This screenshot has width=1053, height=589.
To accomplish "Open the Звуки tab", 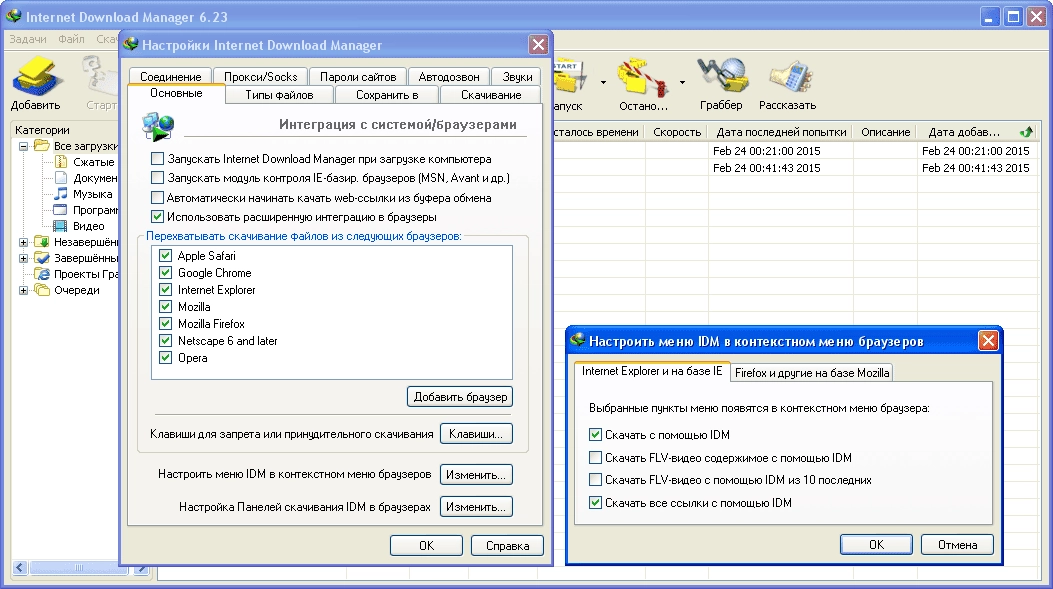I will coord(517,77).
